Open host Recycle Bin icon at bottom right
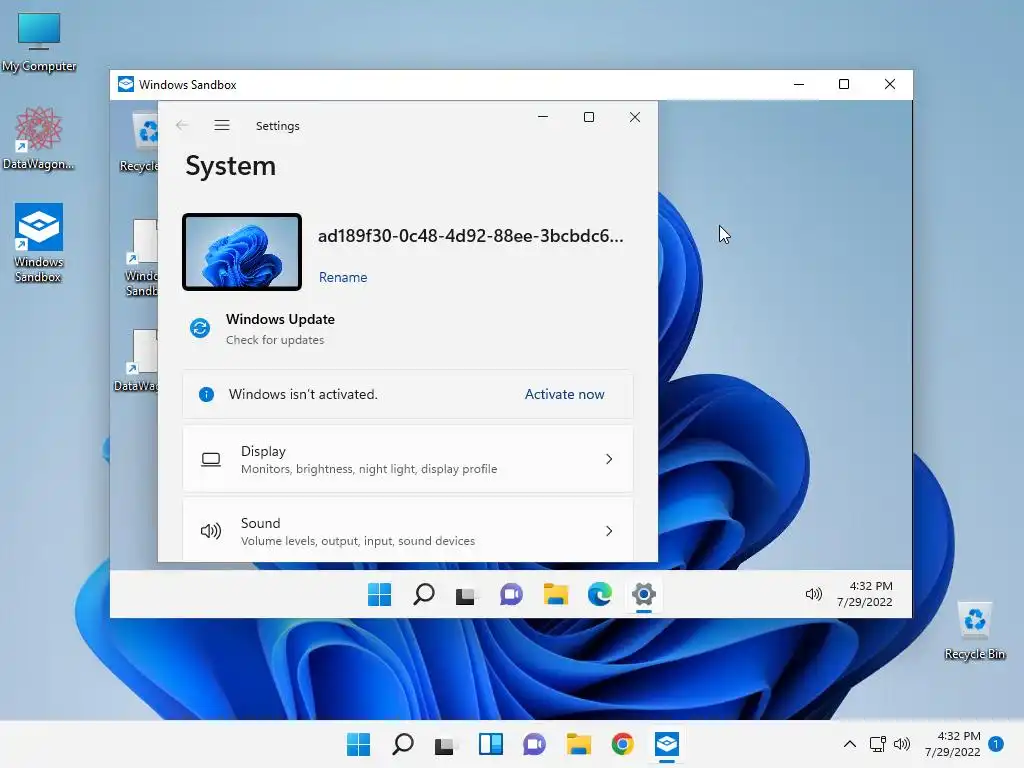The image size is (1024, 768). coord(974,630)
